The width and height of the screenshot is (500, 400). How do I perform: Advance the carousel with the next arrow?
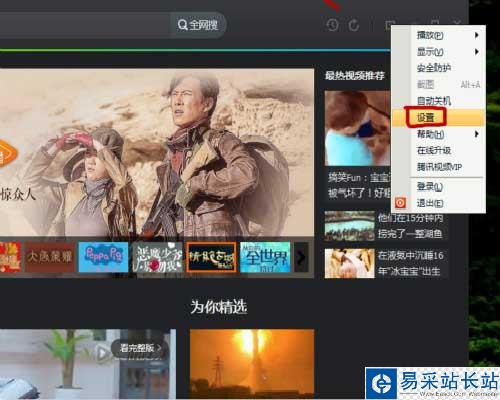301,257
